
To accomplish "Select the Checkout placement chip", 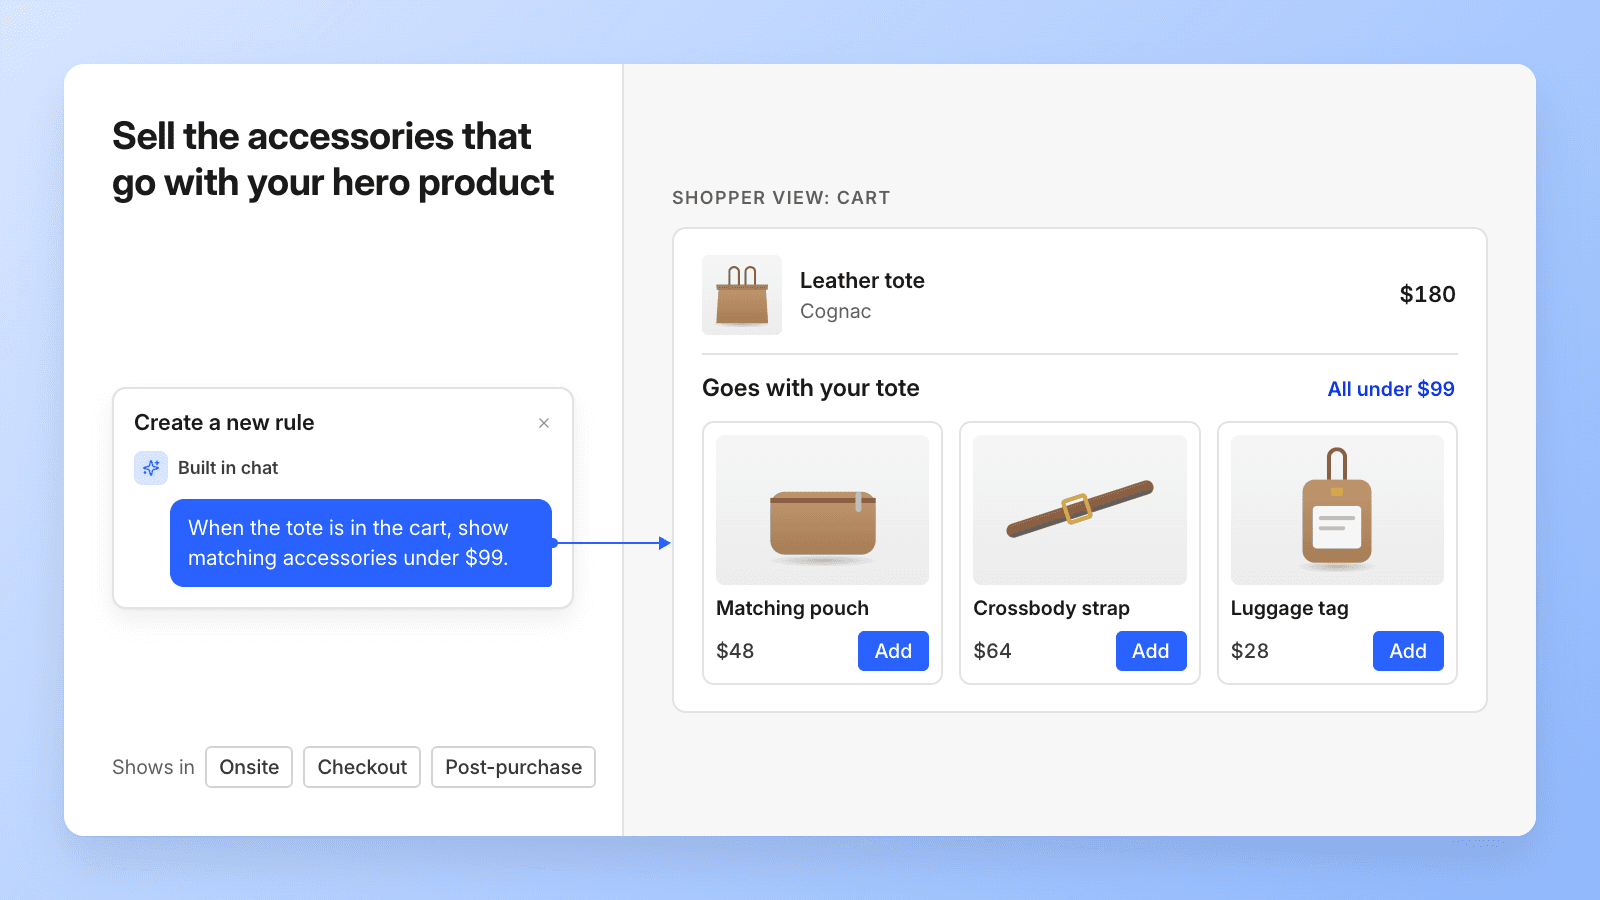I will click(362, 767).
